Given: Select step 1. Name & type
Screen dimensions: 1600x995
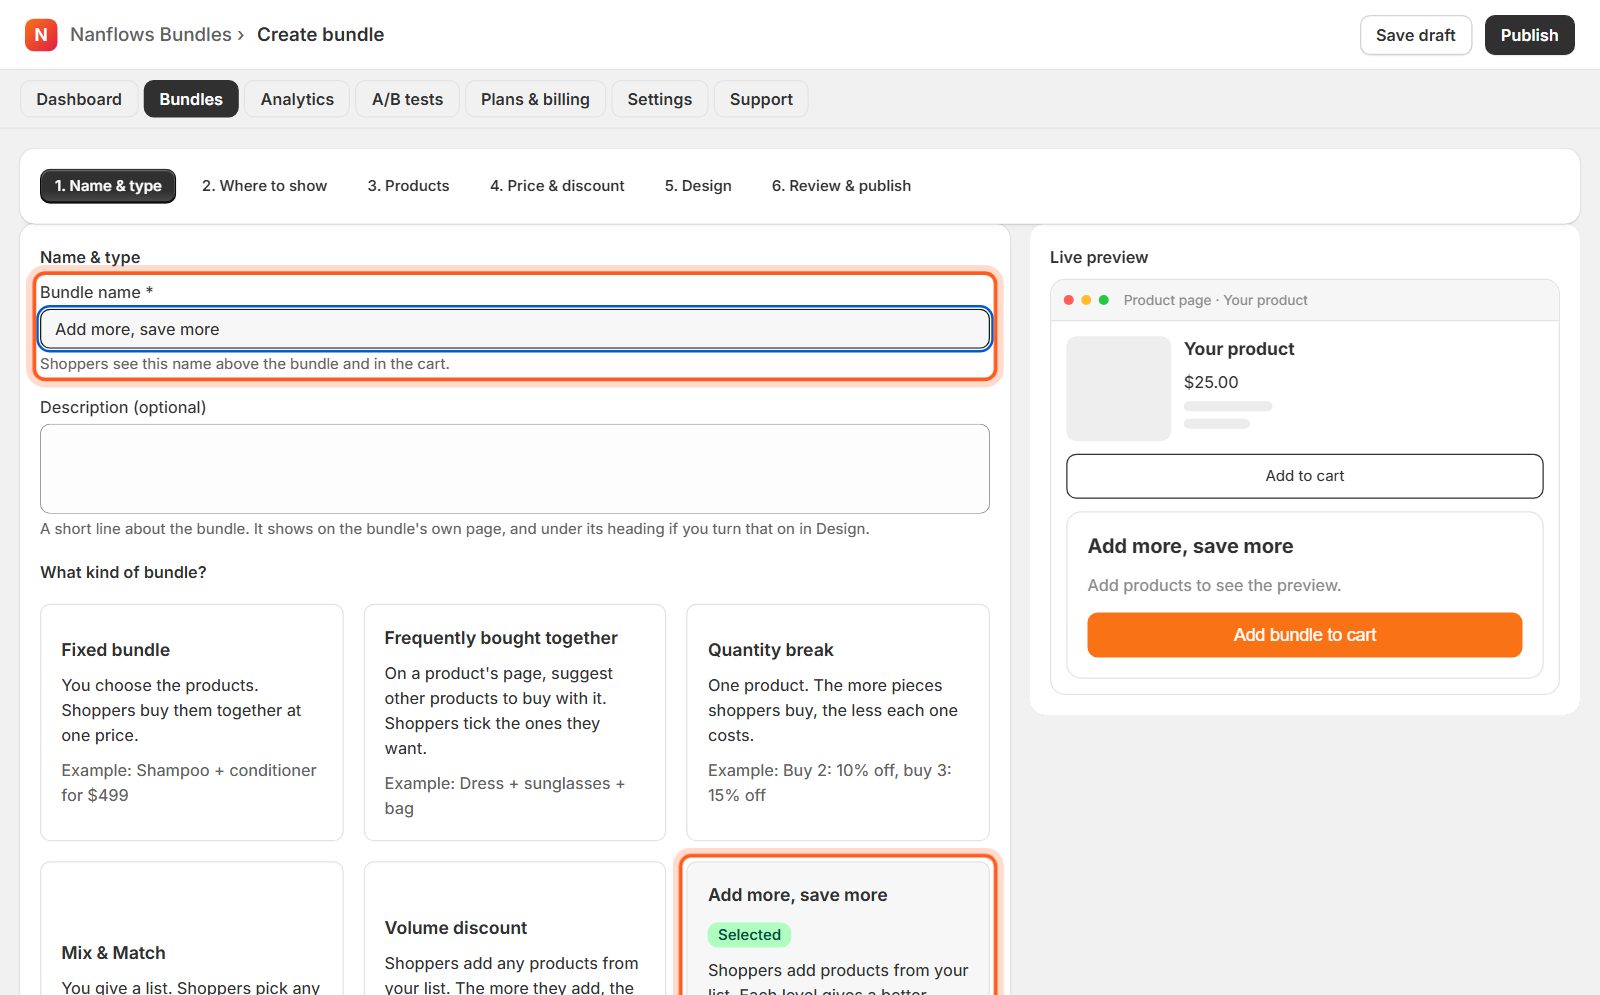Looking at the screenshot, I should click(x=108, y=186).
